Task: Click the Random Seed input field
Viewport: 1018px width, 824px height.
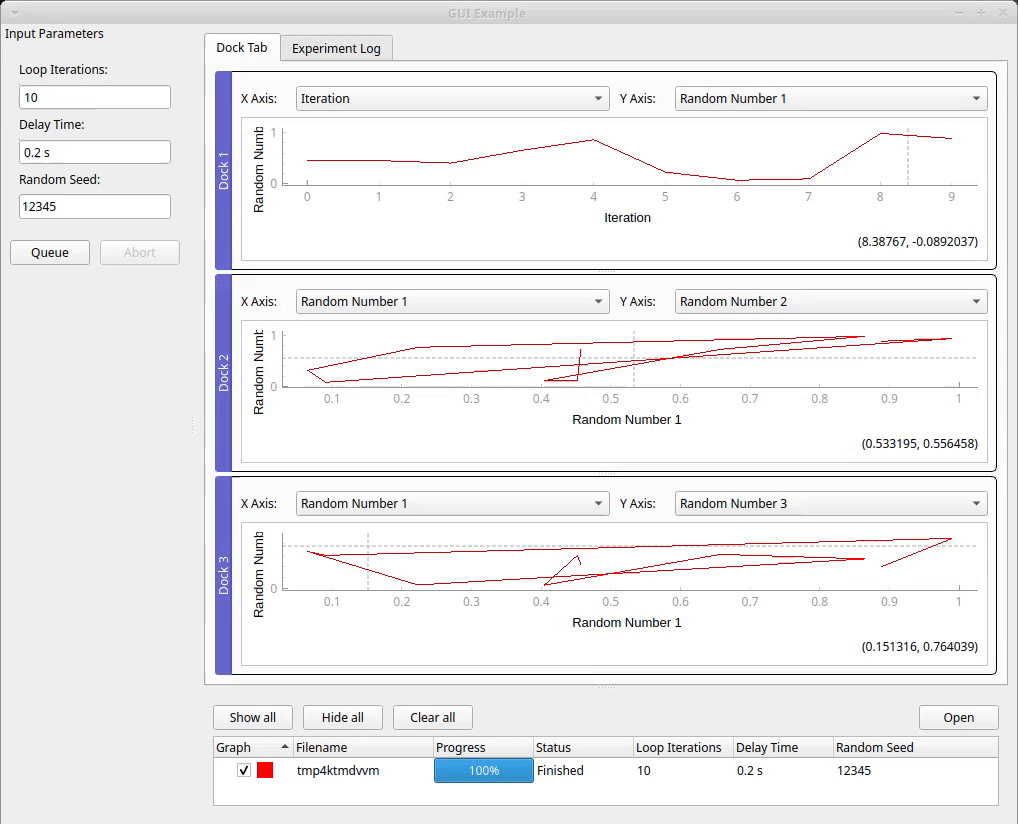Action: click(x=95, y=207)
